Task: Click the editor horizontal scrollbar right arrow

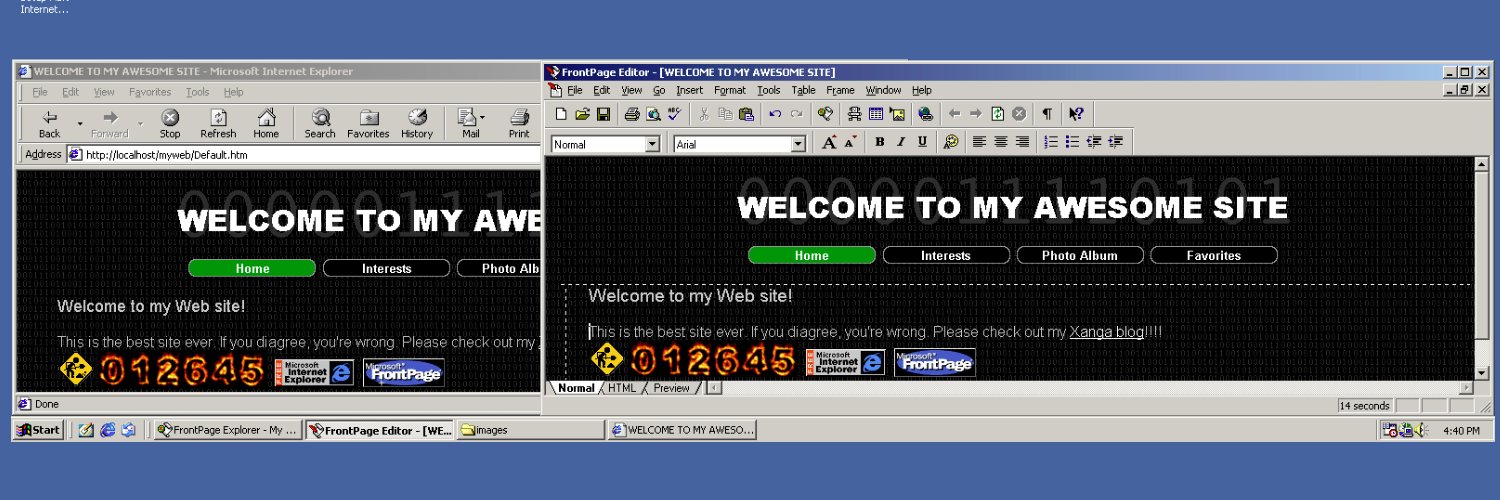Action: click(1467, 388)
